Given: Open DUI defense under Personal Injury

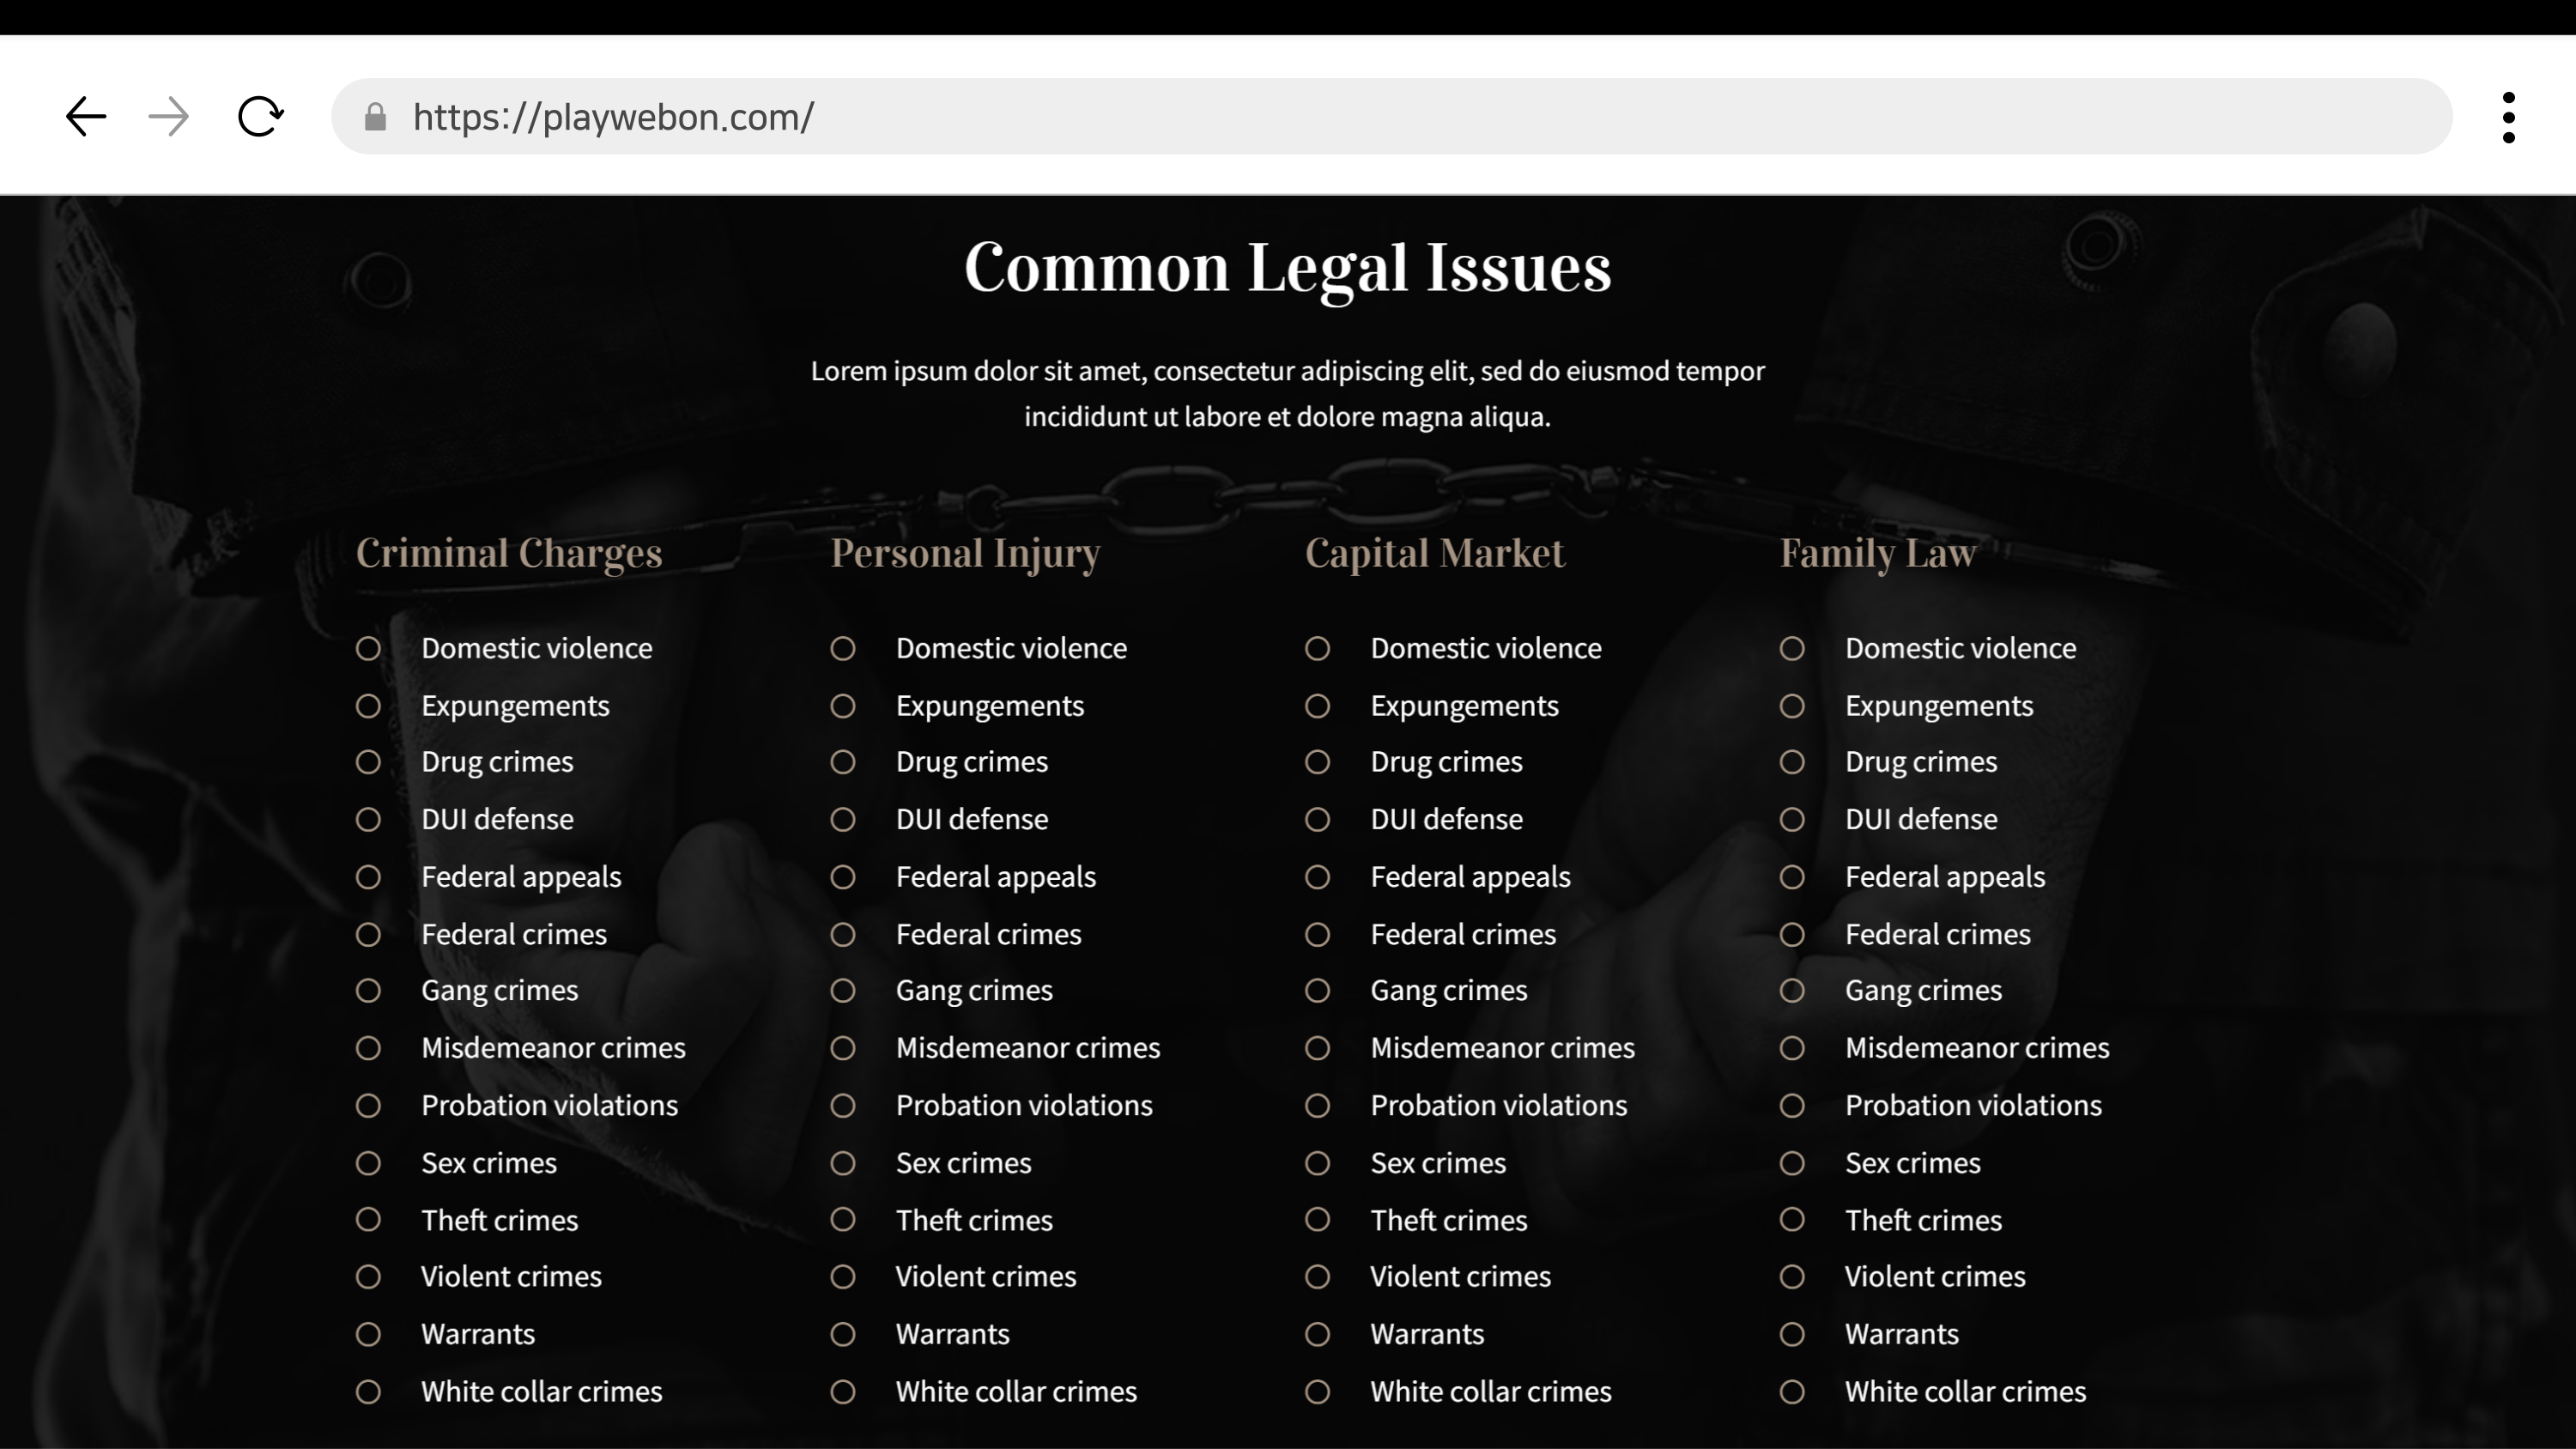Looking at the screenshot, I should (x=971, y=820).
